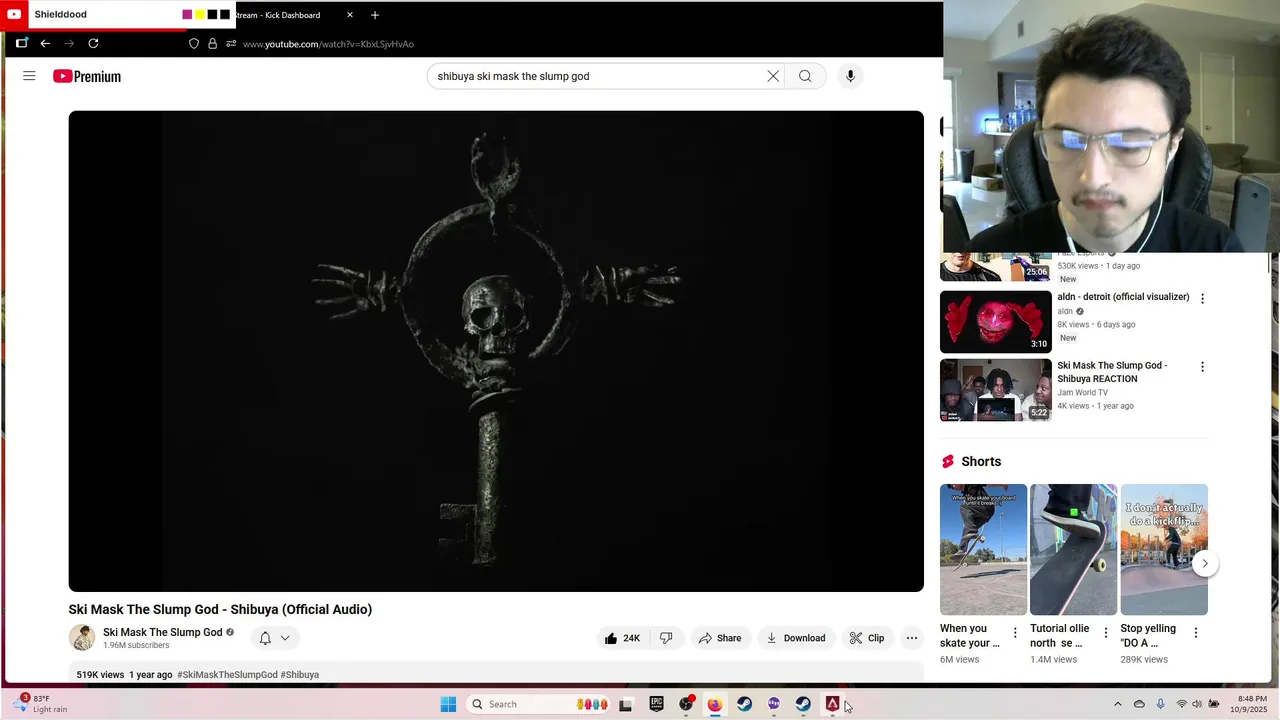Download the video

click(x=796, y=638)
